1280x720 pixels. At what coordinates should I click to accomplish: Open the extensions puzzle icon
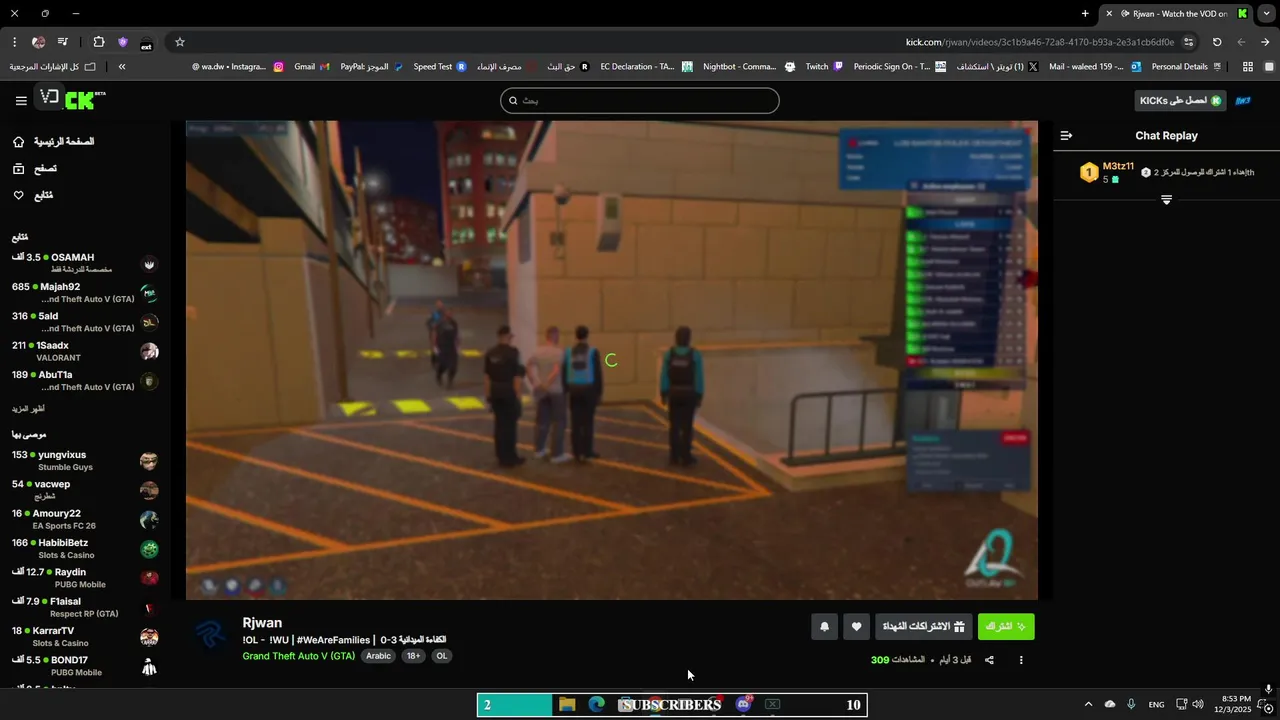pyautogui.click(x=98, y=42)
